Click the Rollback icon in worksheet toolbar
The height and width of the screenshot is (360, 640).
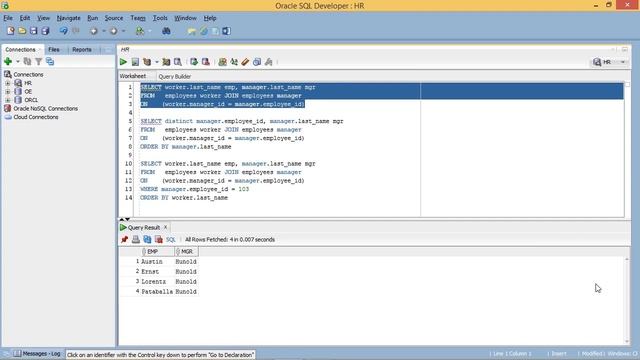click(206, 62)
